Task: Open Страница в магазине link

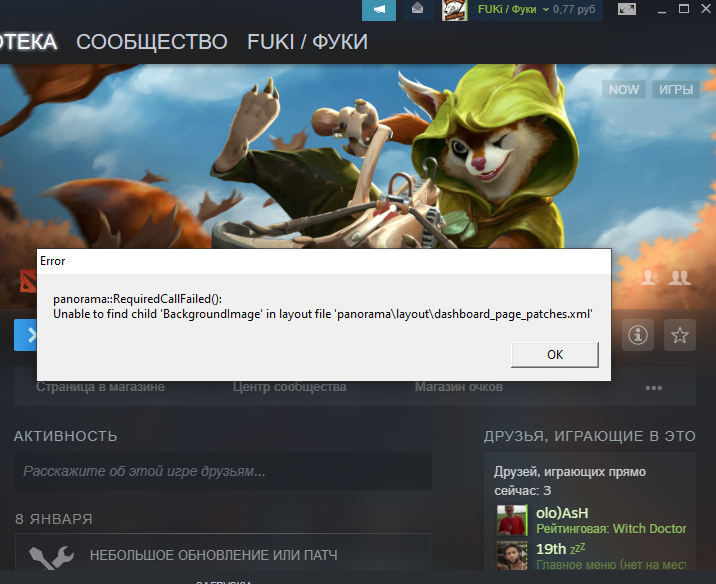Action: 100,387
